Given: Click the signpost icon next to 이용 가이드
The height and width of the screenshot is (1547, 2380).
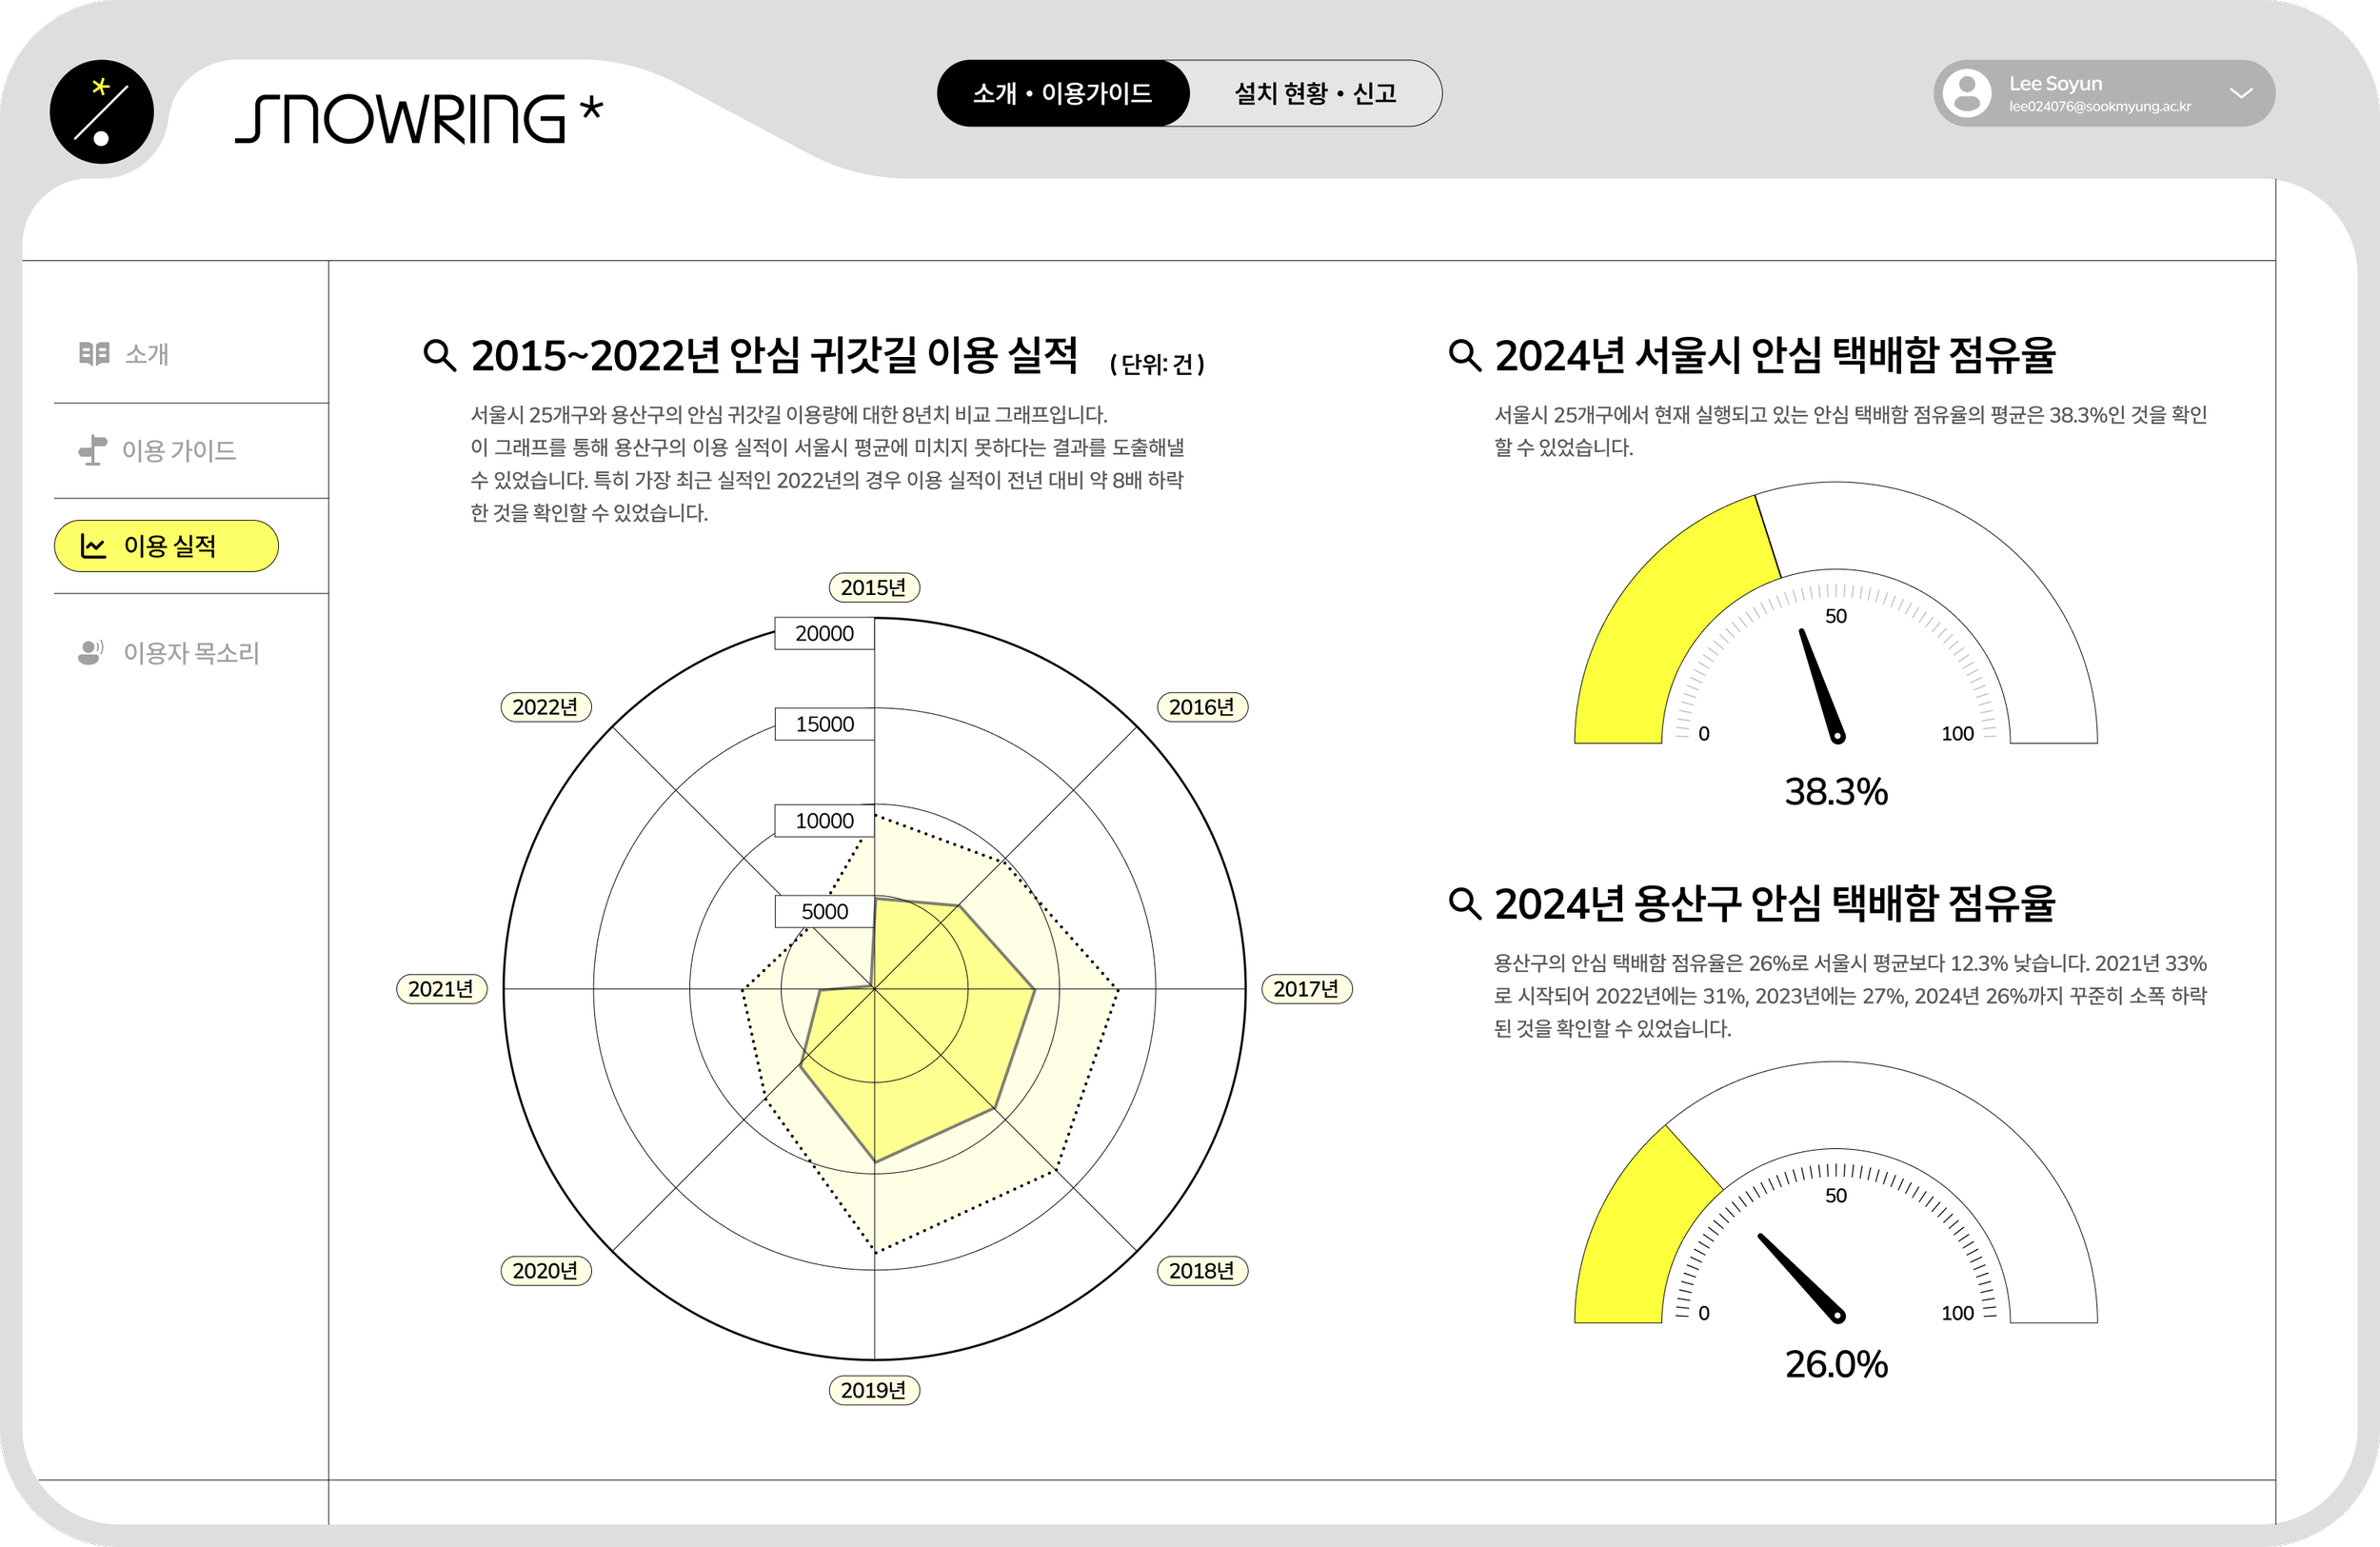Looking at the screenshot, I should click(93, 450).
